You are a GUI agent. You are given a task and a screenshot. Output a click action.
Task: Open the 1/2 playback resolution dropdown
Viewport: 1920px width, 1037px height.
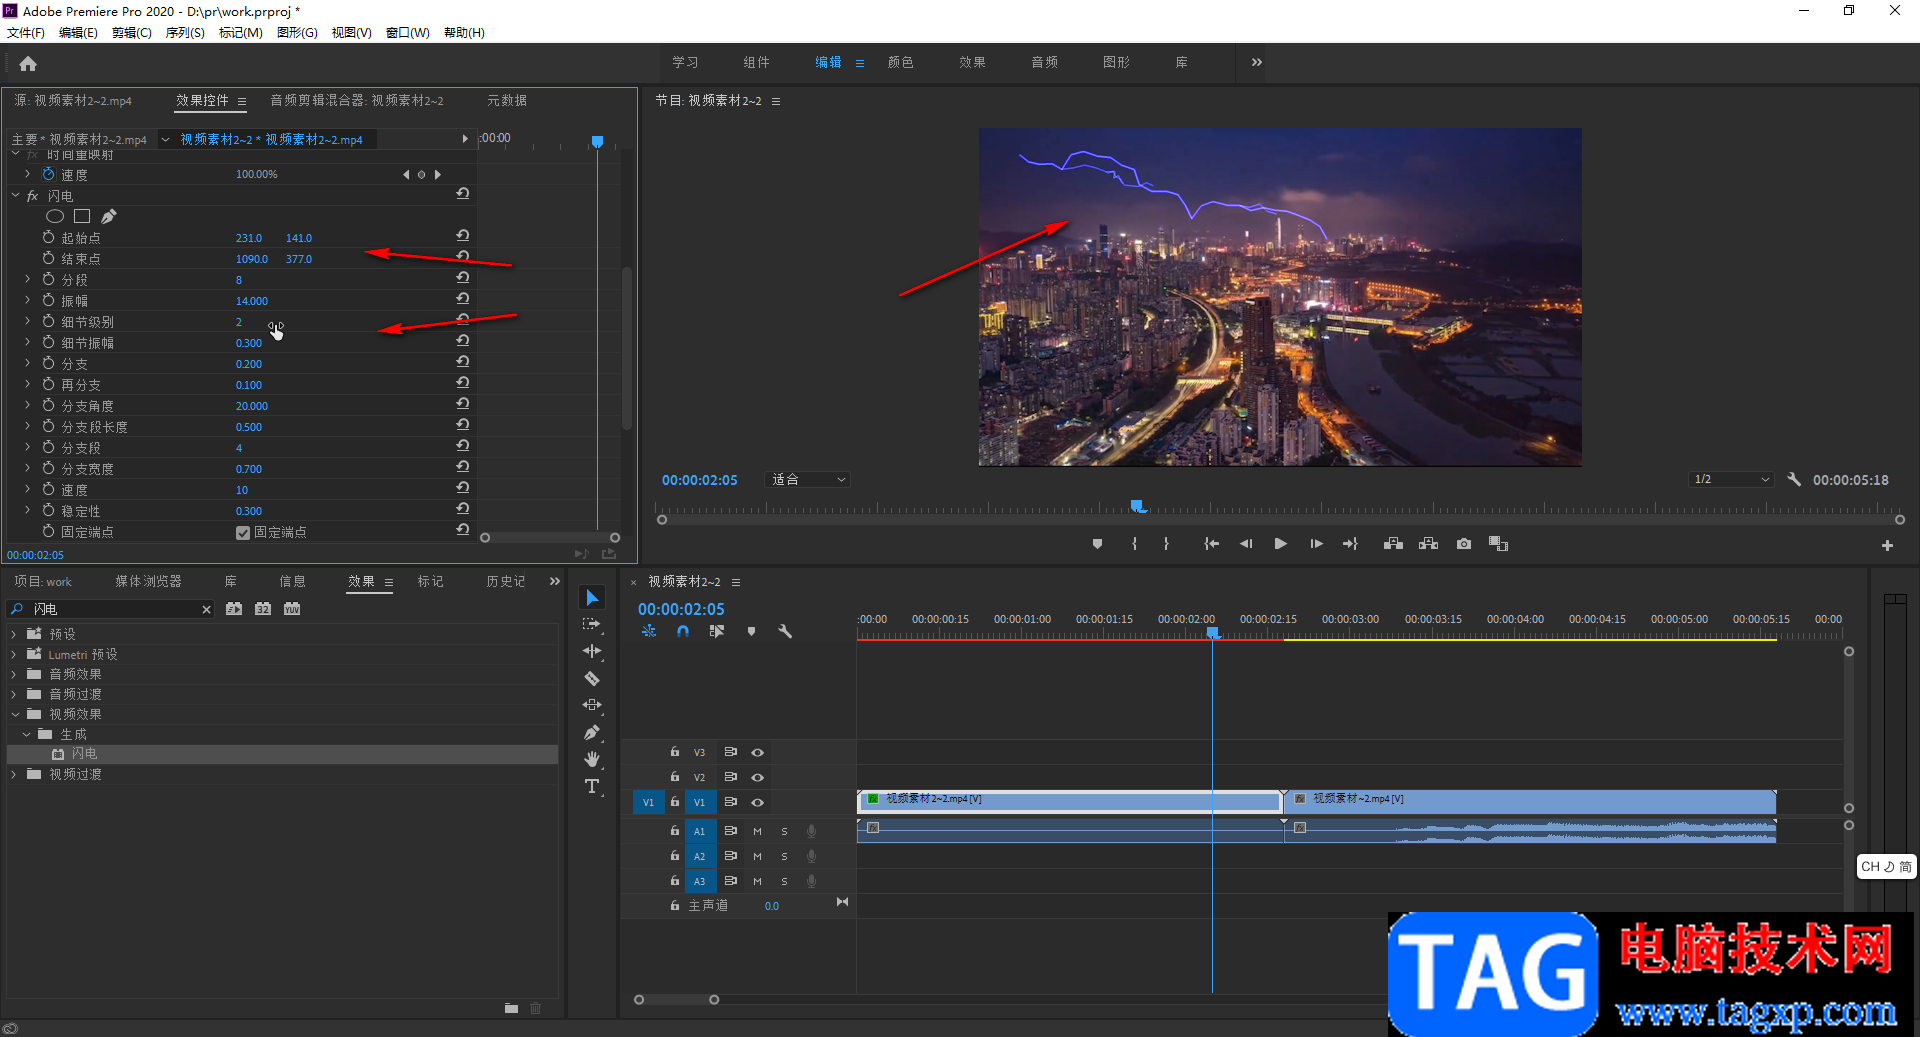(1731, 479)
